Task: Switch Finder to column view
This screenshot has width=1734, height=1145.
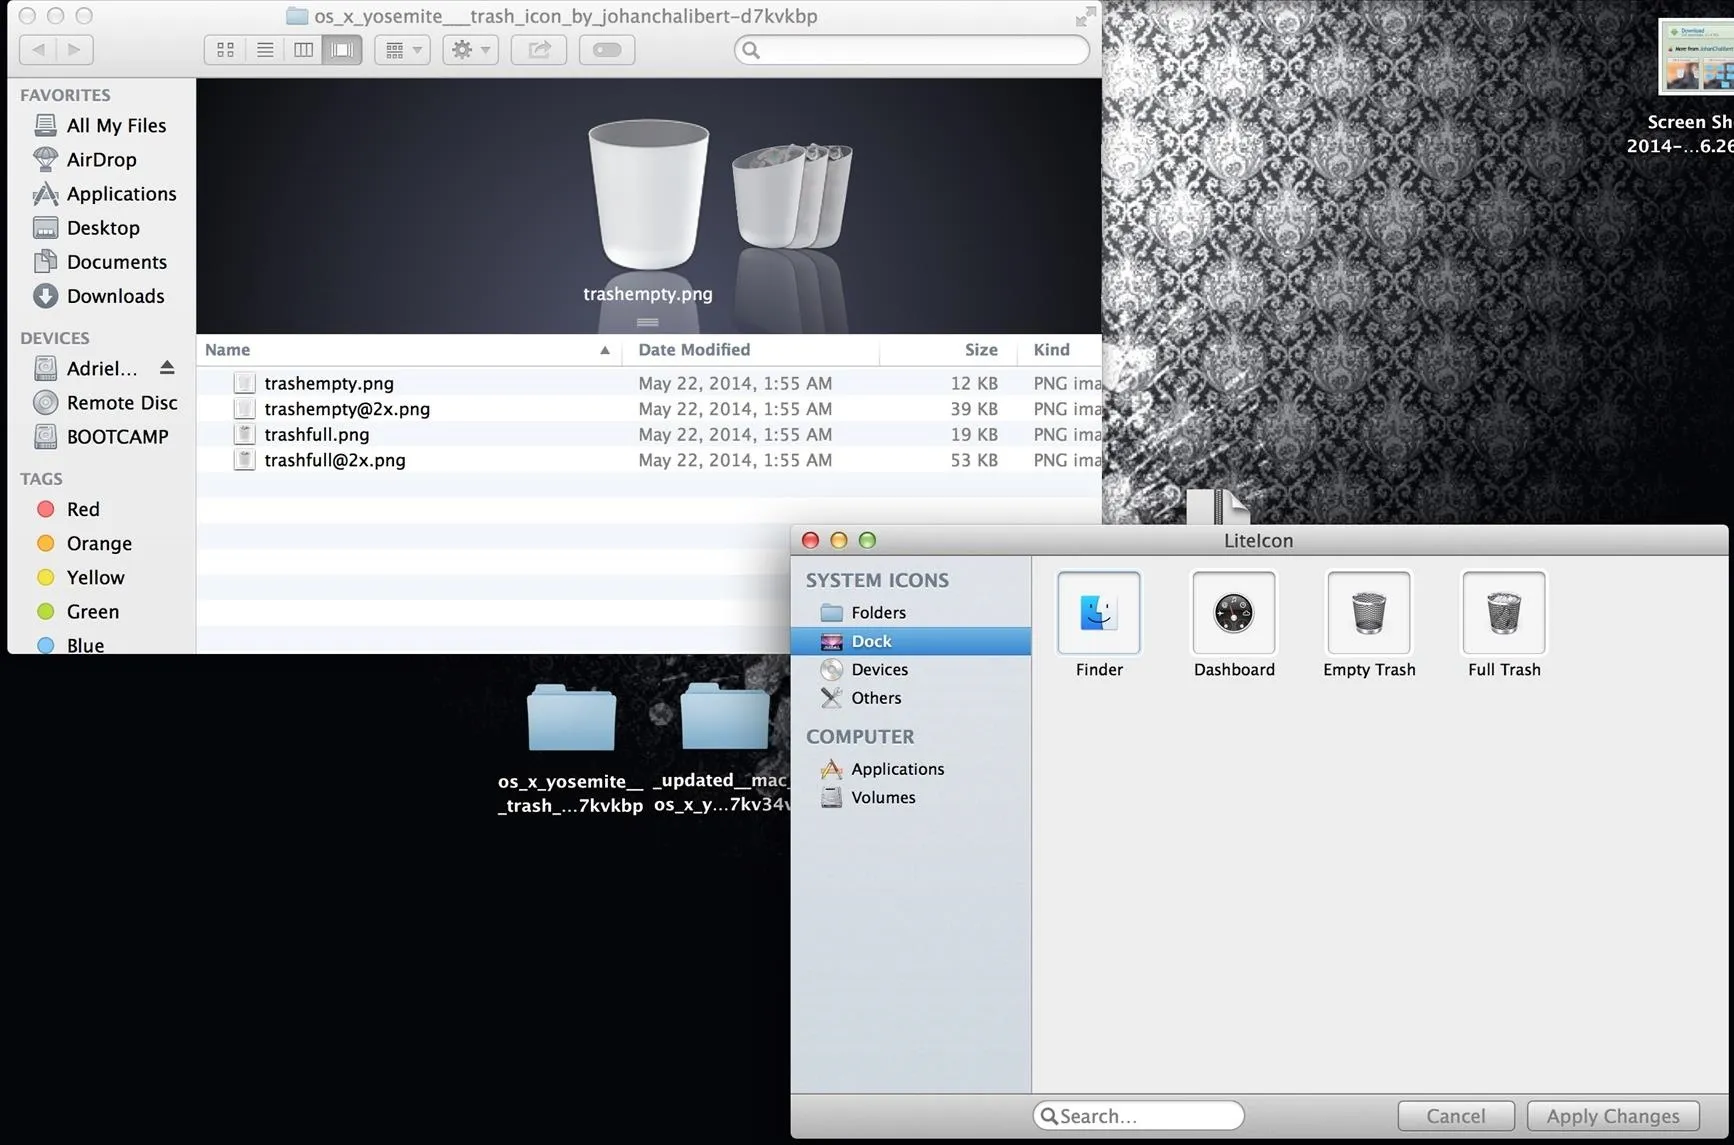Action: pos(303,49)
